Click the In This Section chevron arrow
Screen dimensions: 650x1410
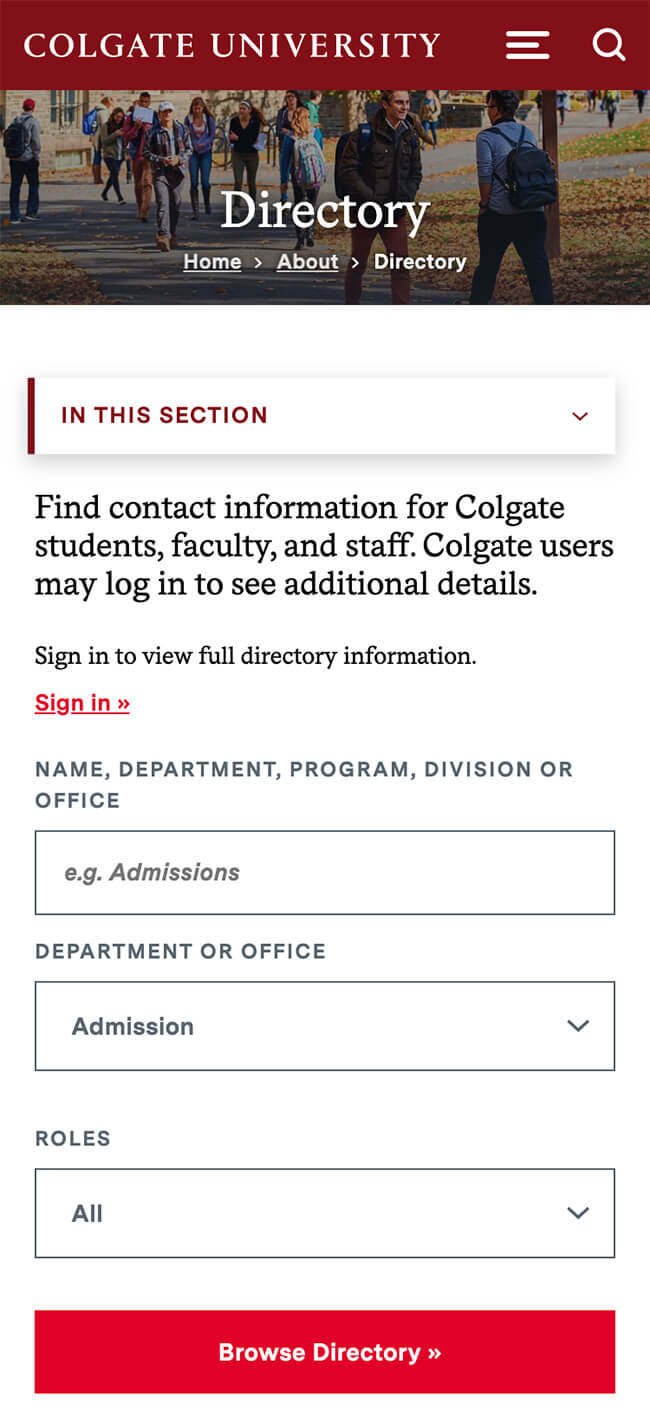[580, 416]
